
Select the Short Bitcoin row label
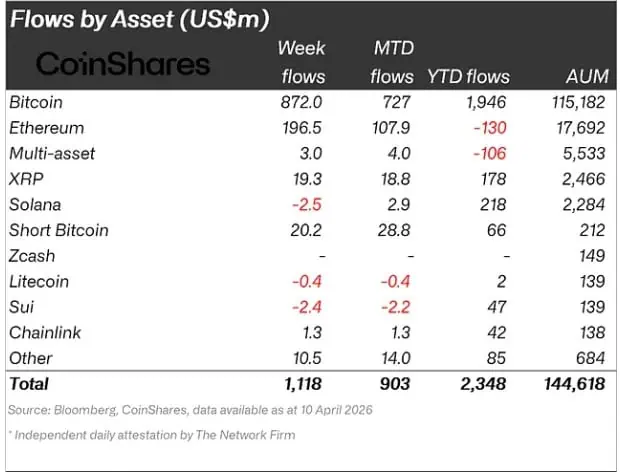[x=58, y=230]
